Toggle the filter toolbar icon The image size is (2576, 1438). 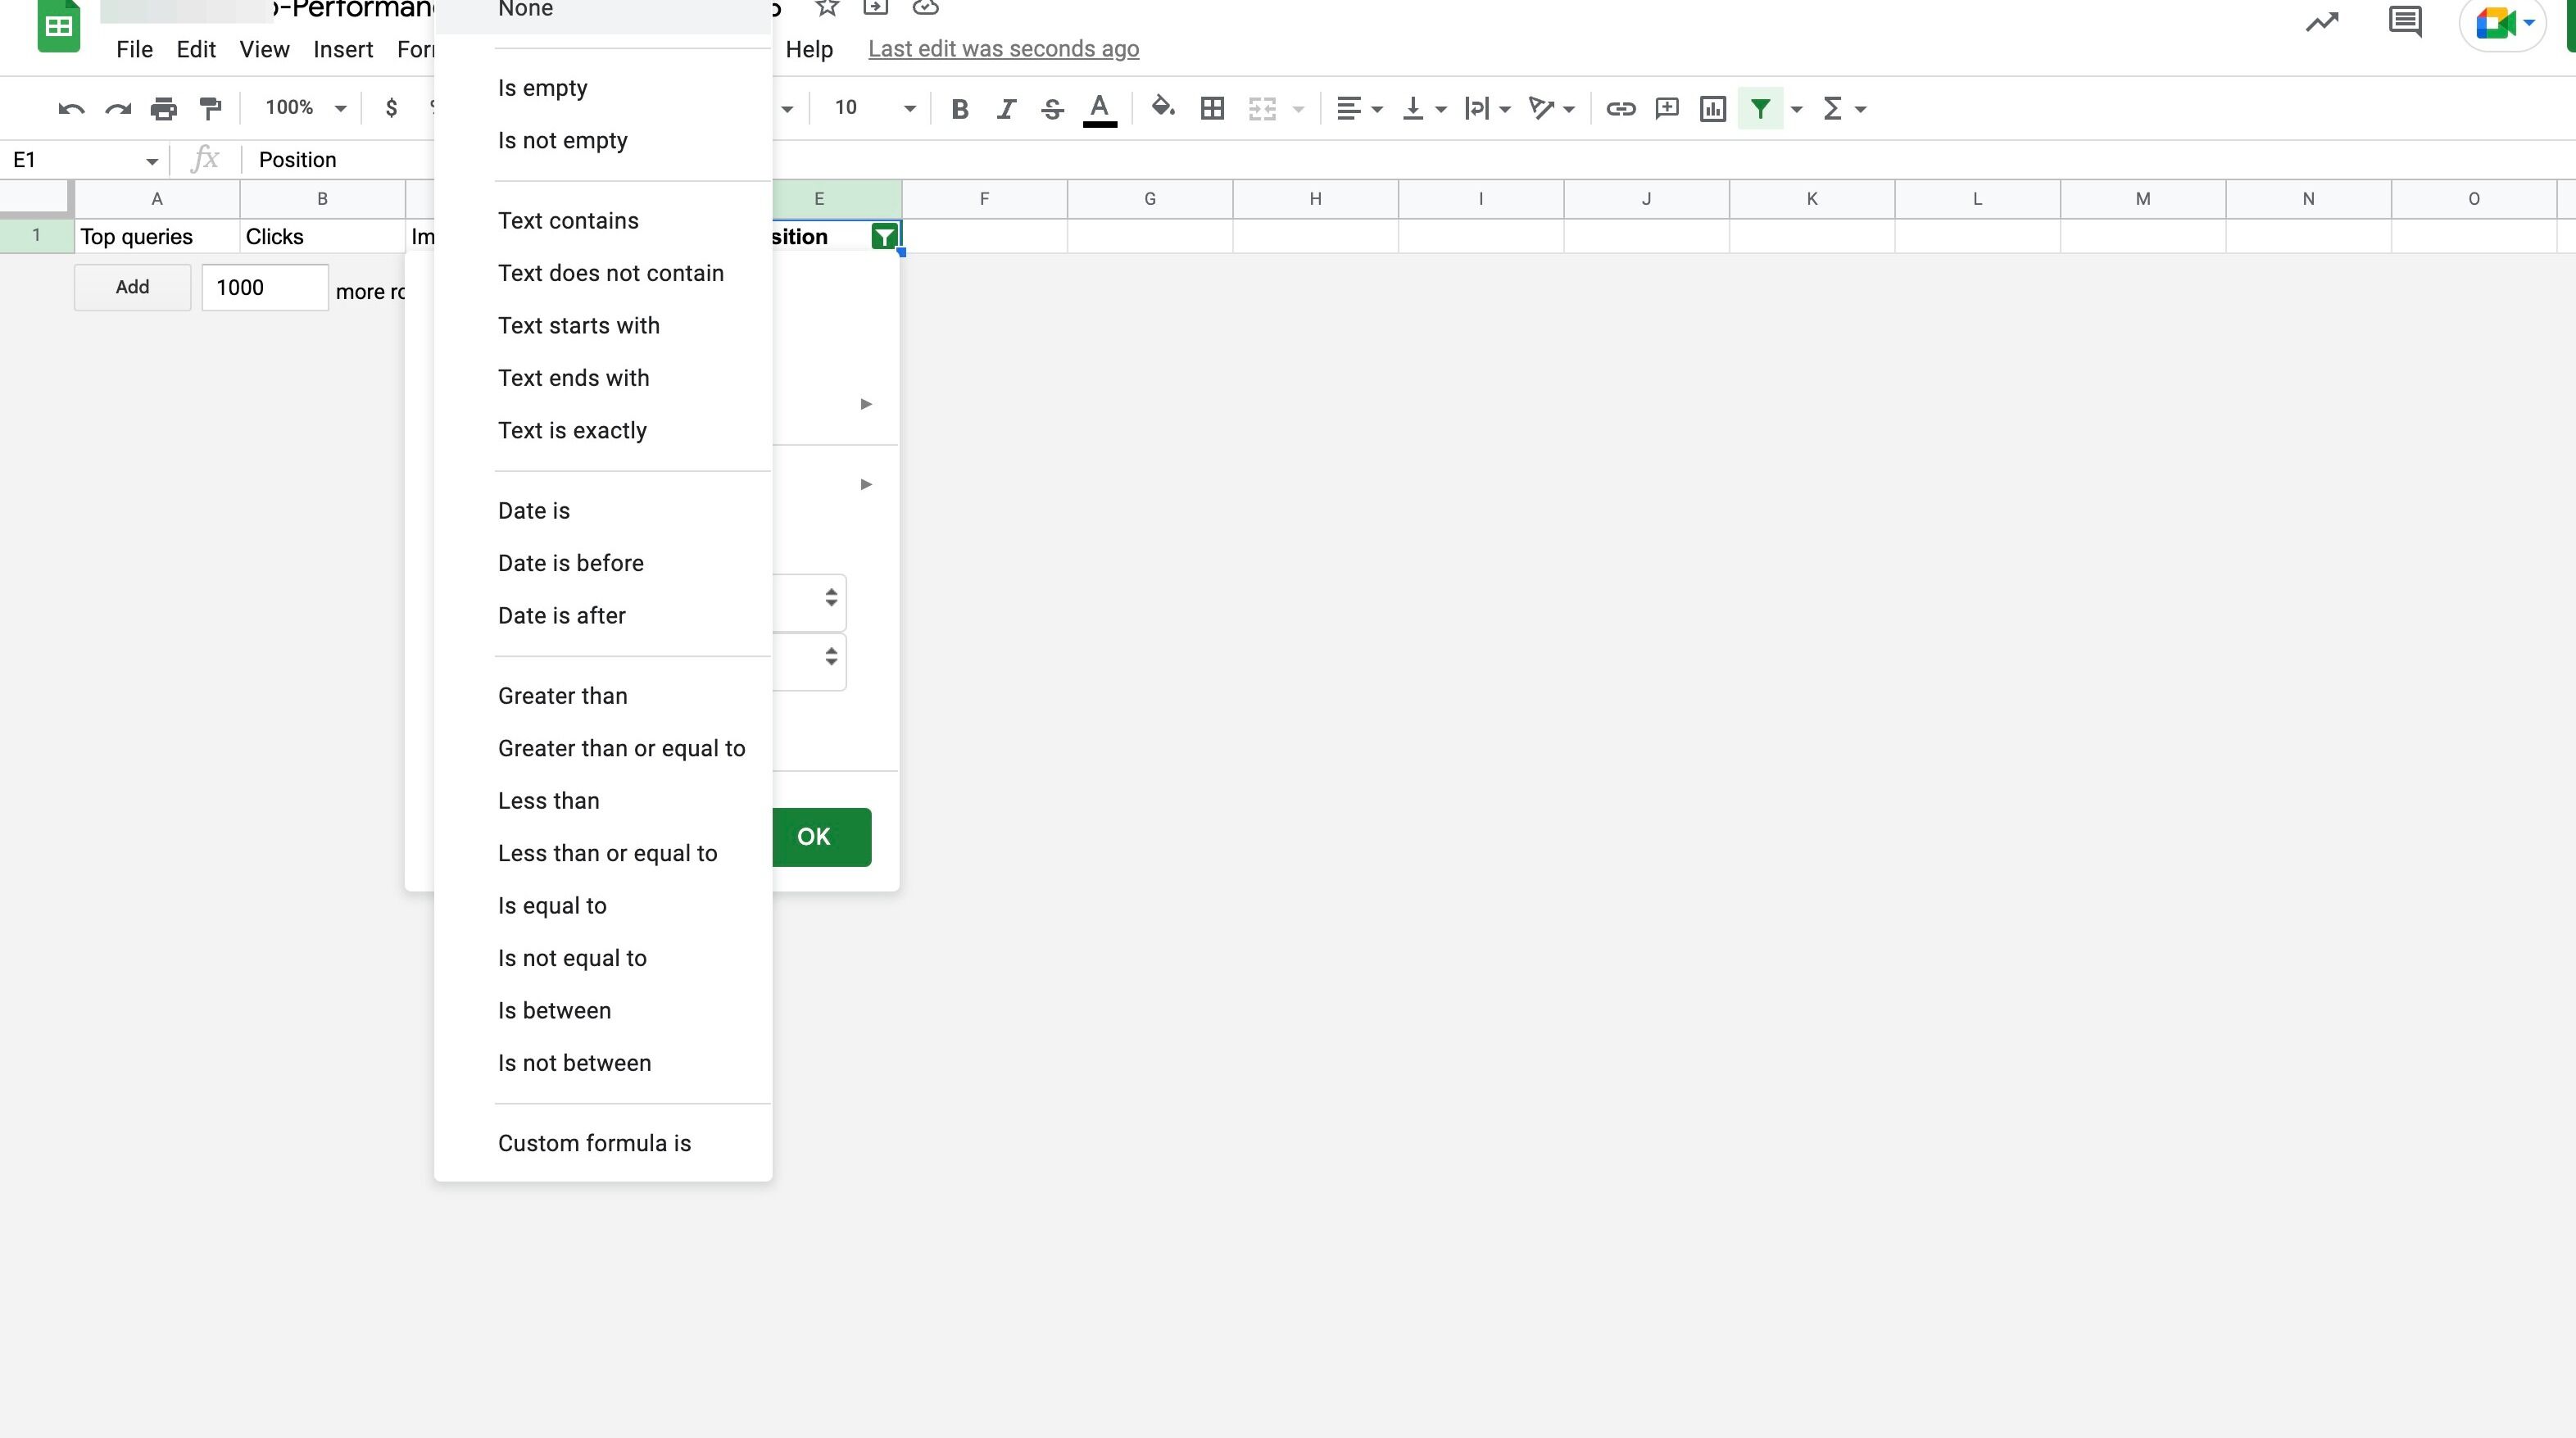point(1761,108)
